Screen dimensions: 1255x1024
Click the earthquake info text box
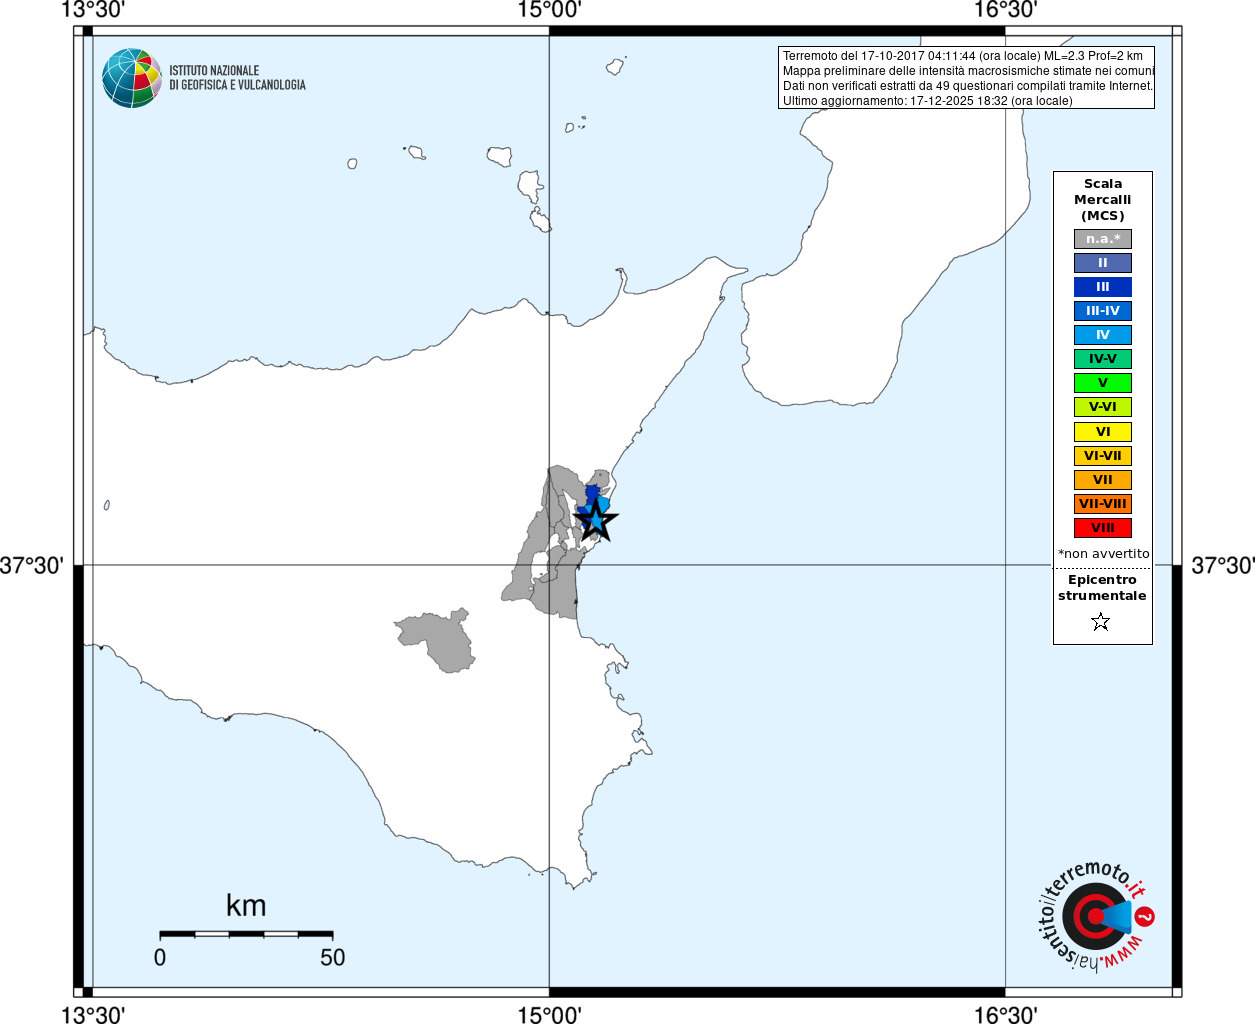(966, 78)
